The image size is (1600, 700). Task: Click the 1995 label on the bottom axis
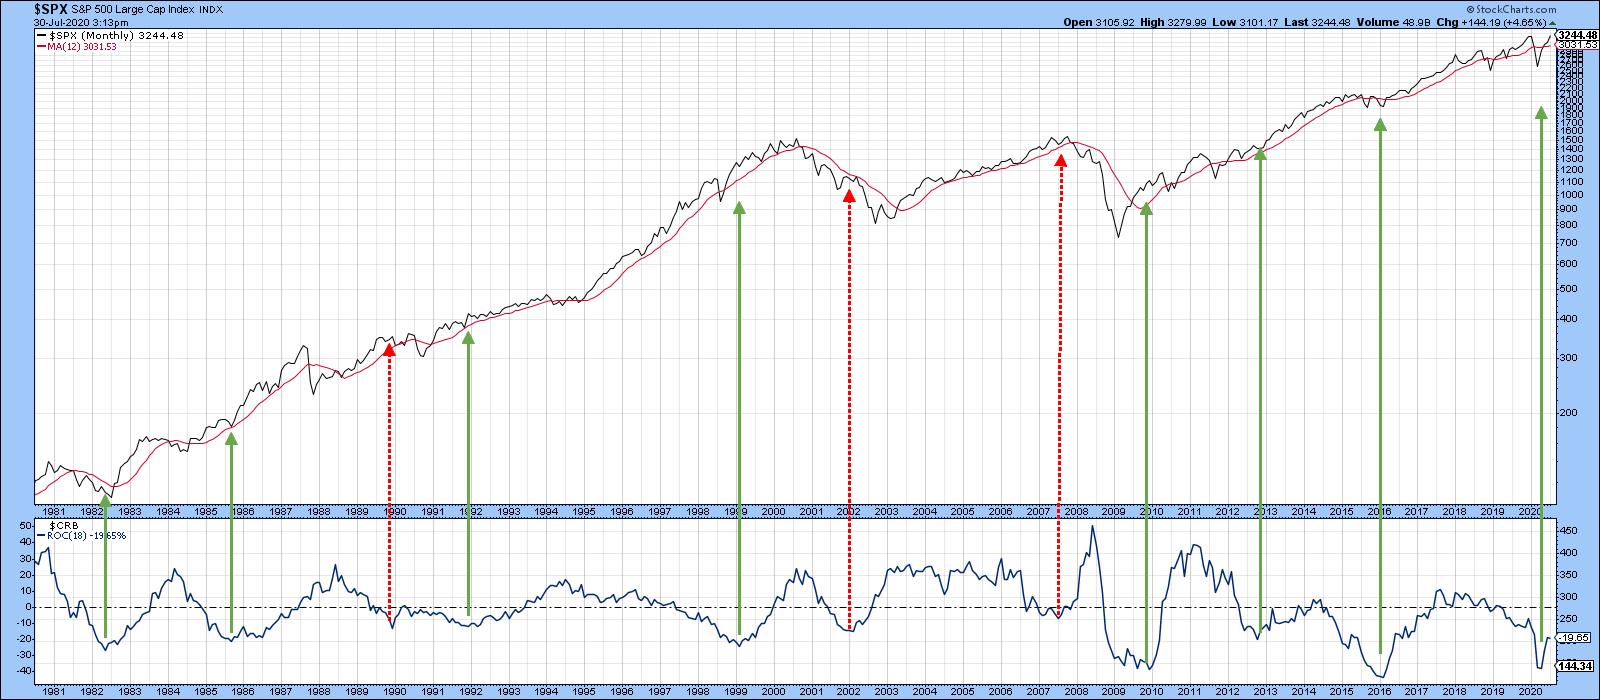(x=583, y=692)
